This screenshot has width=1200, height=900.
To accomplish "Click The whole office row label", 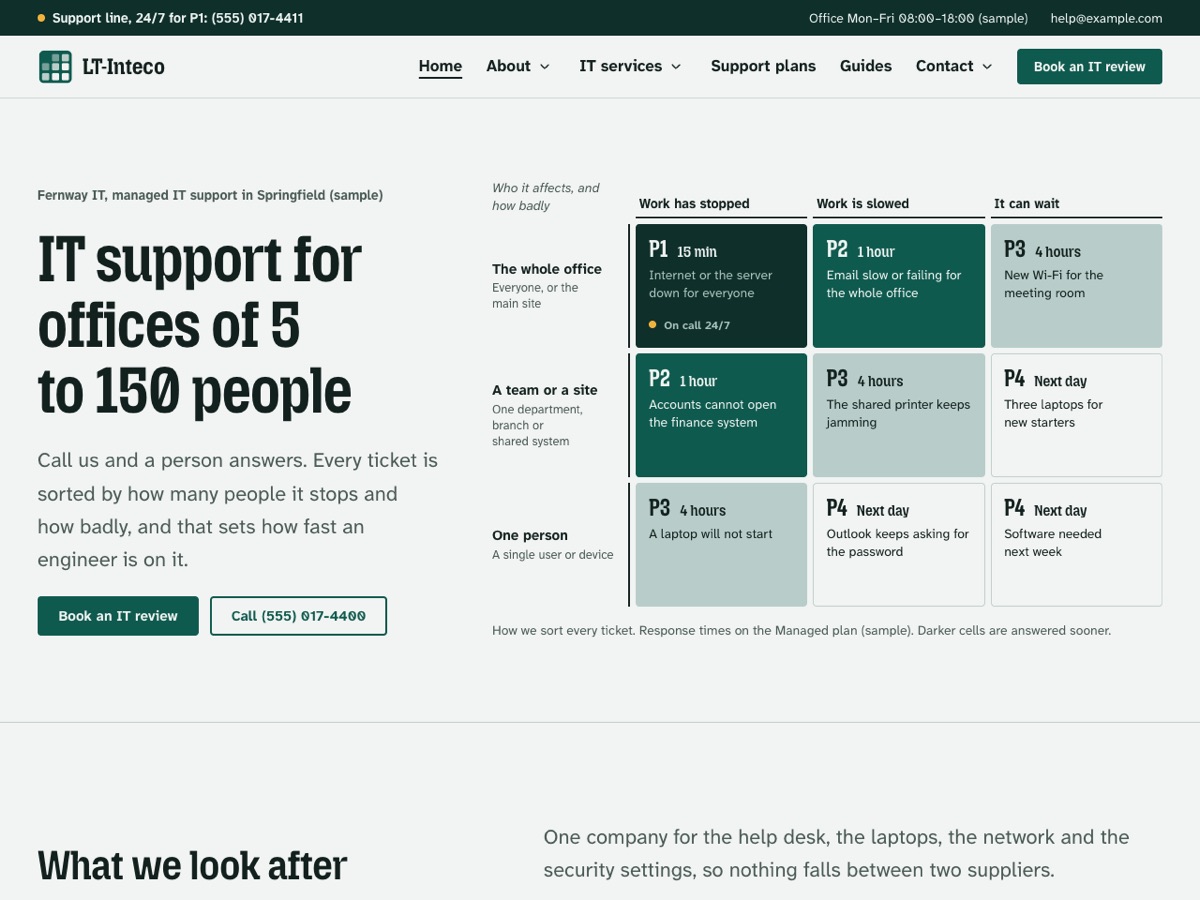I will coord(547,269).
